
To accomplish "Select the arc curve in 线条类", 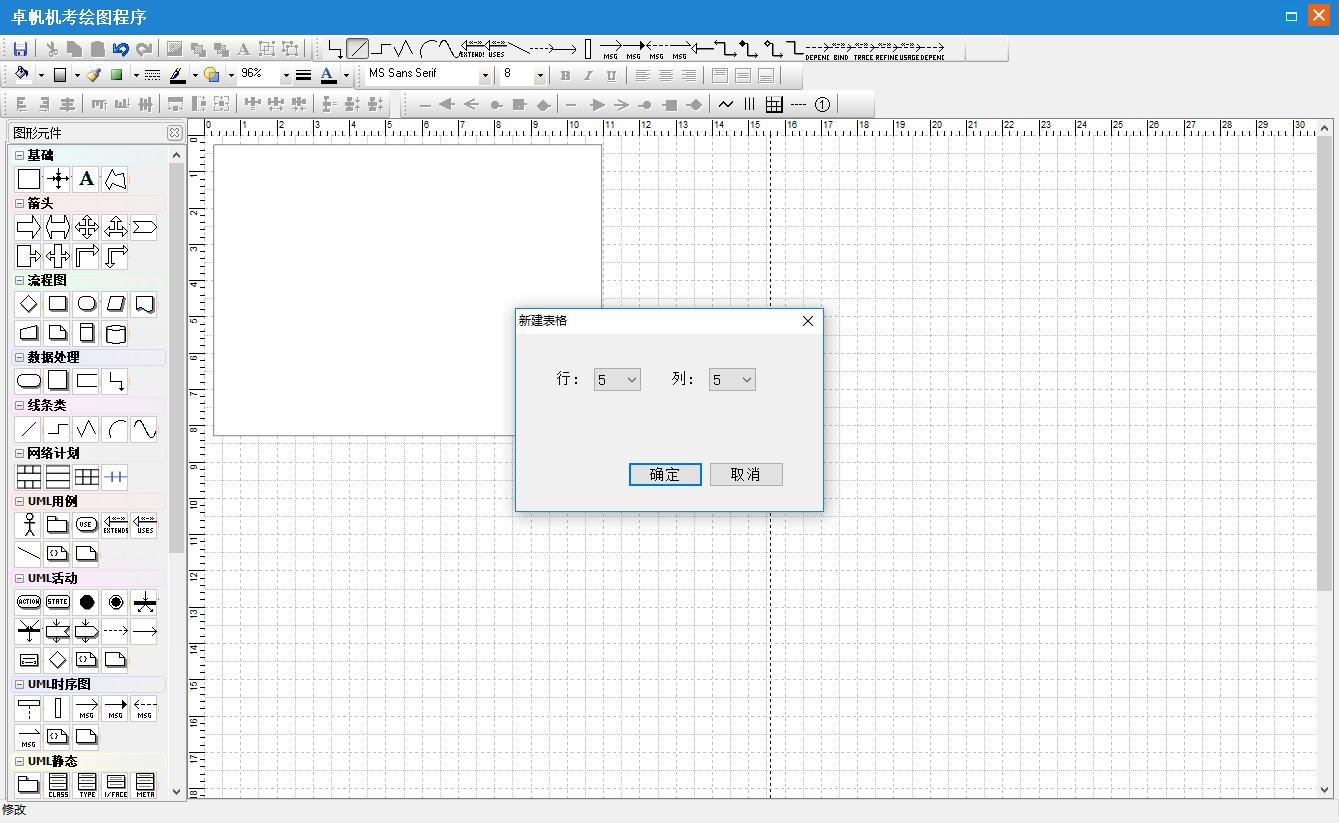I will click(116, 429).
